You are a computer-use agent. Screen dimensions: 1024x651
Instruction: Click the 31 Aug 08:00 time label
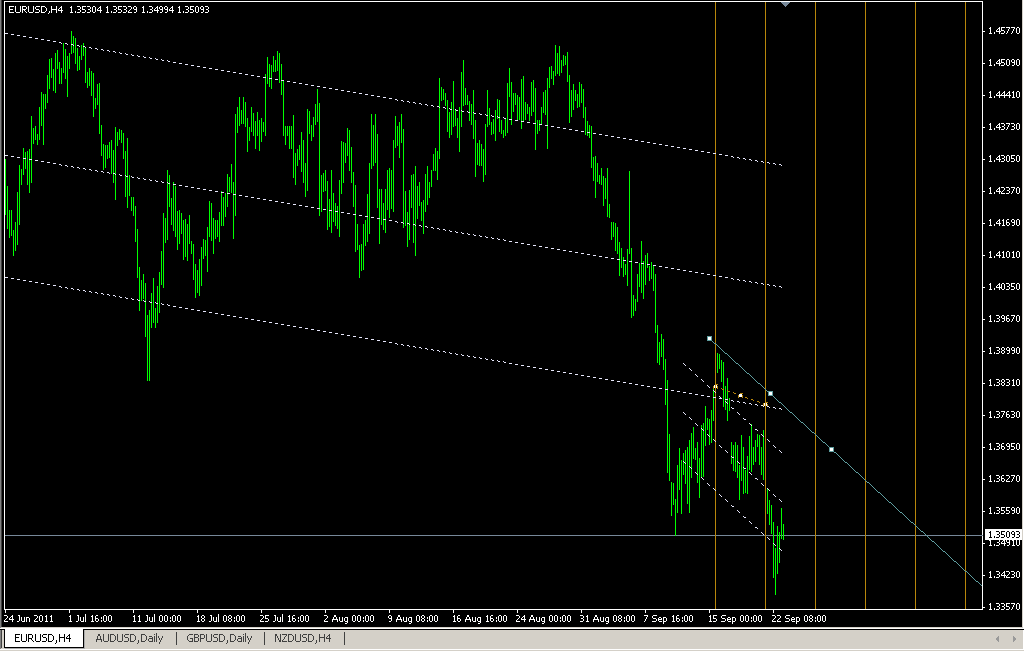[607, 618]
